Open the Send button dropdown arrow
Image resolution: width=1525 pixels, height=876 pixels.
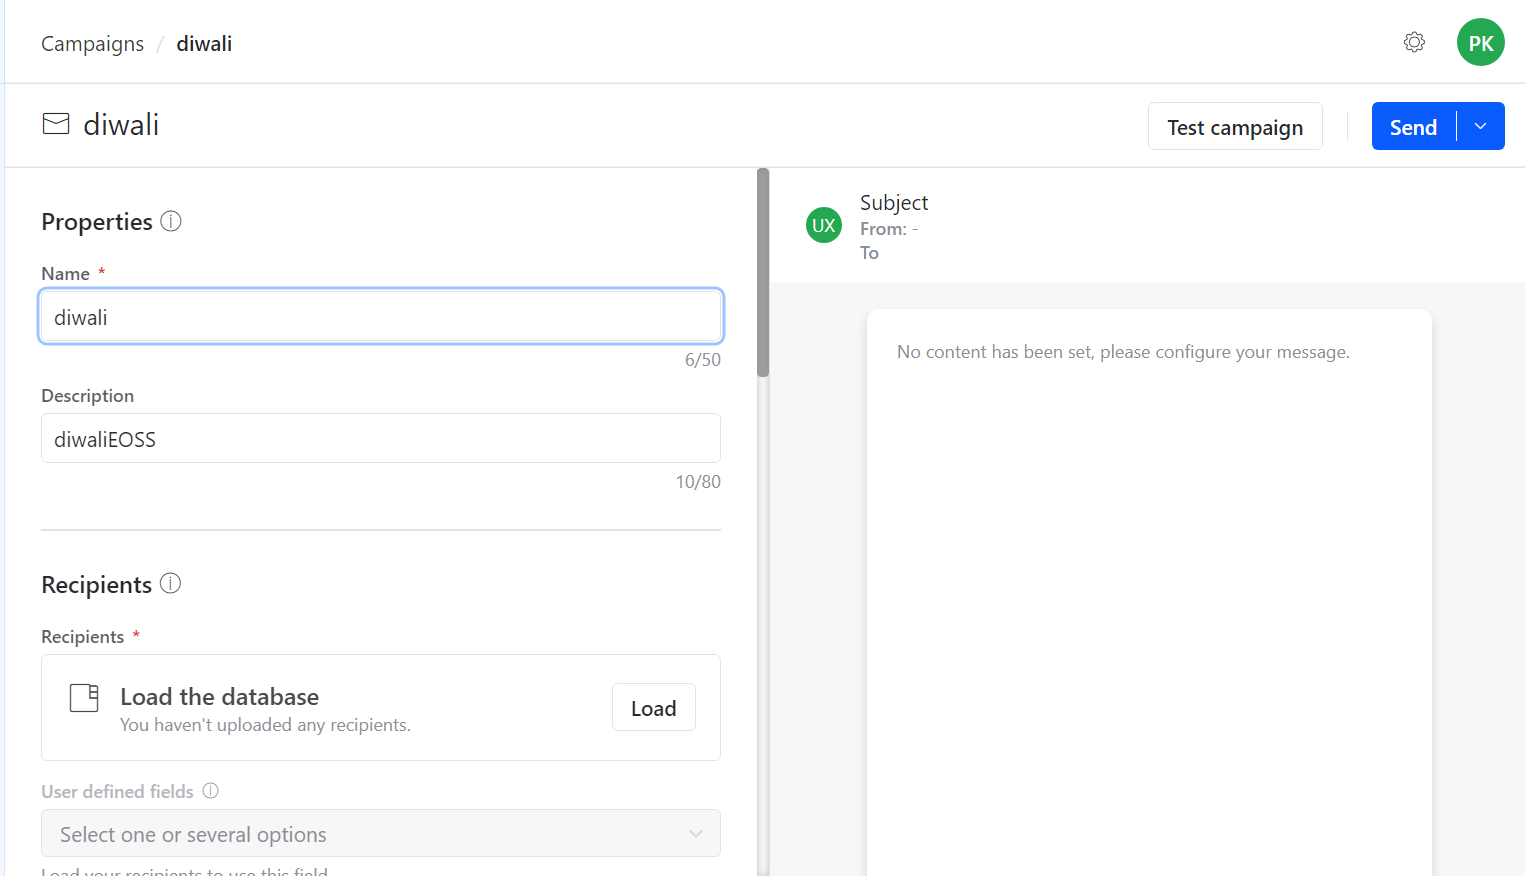(1481, 126)
